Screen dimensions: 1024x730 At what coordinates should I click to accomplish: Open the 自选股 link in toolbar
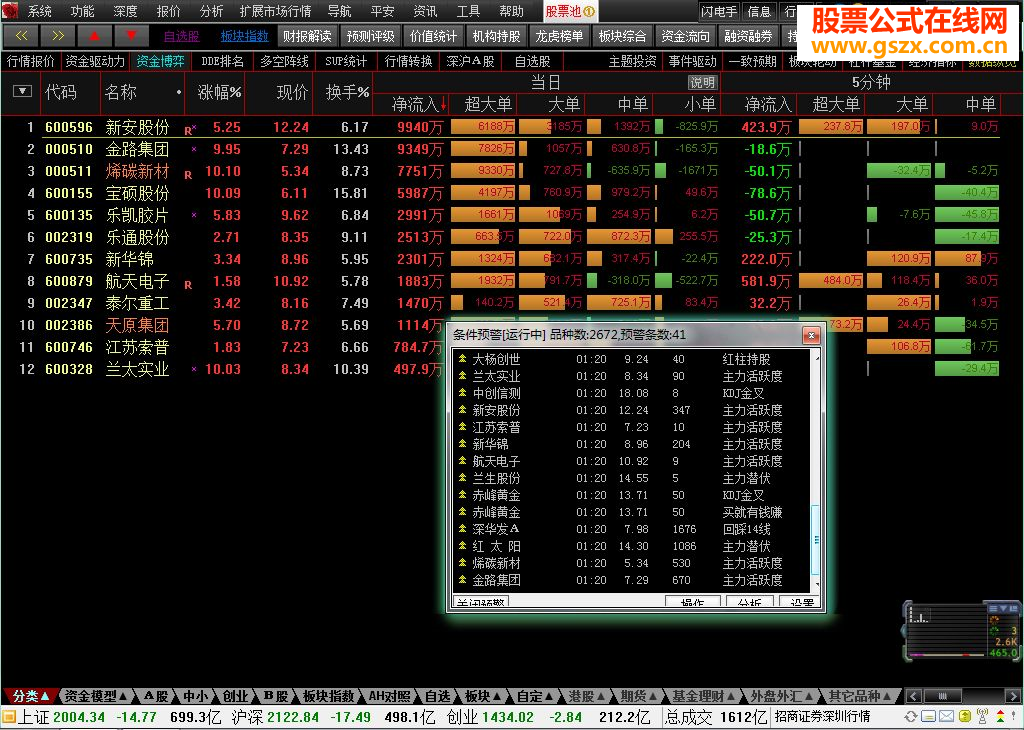coord(181,36)
